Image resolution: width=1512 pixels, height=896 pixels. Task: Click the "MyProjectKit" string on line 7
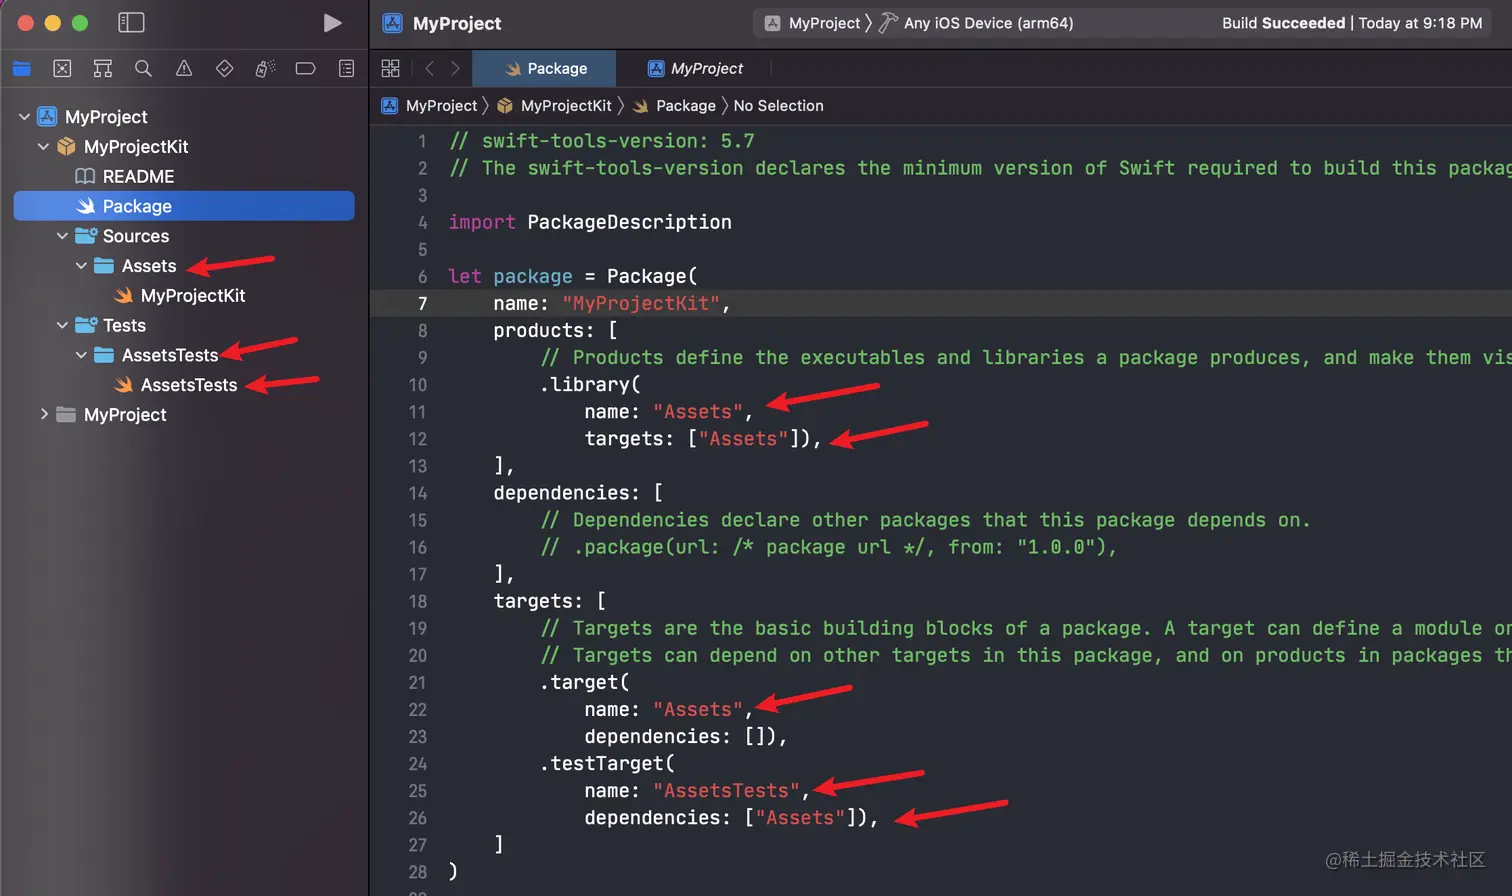(x=641, y=303)
